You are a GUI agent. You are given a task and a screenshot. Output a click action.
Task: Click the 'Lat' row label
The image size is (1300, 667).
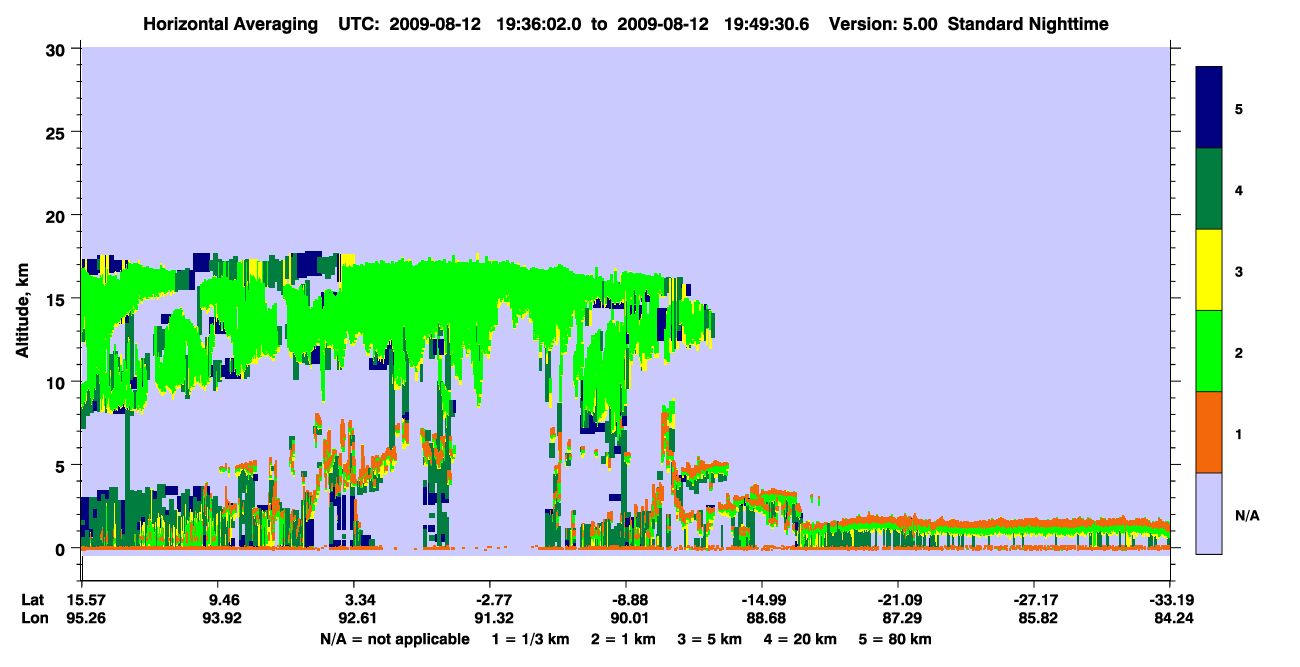(33, 600)
